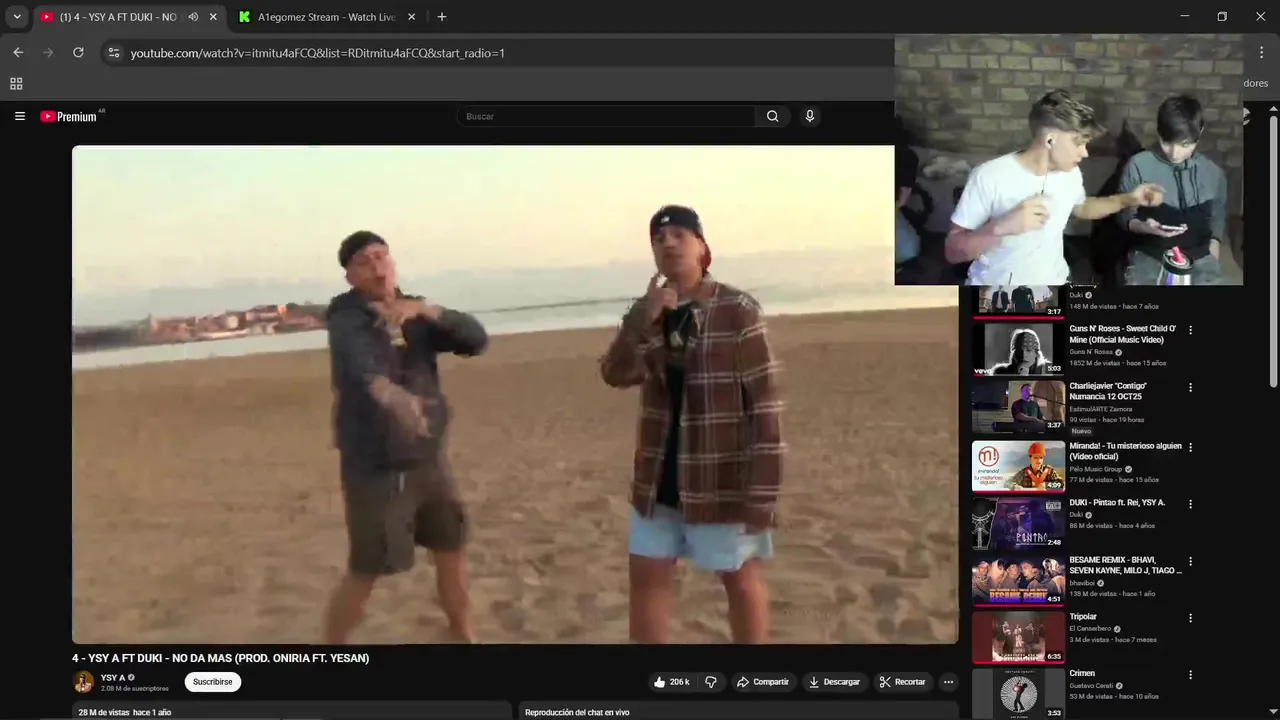Open the tab search dropdown arrow

pos(16,17)
